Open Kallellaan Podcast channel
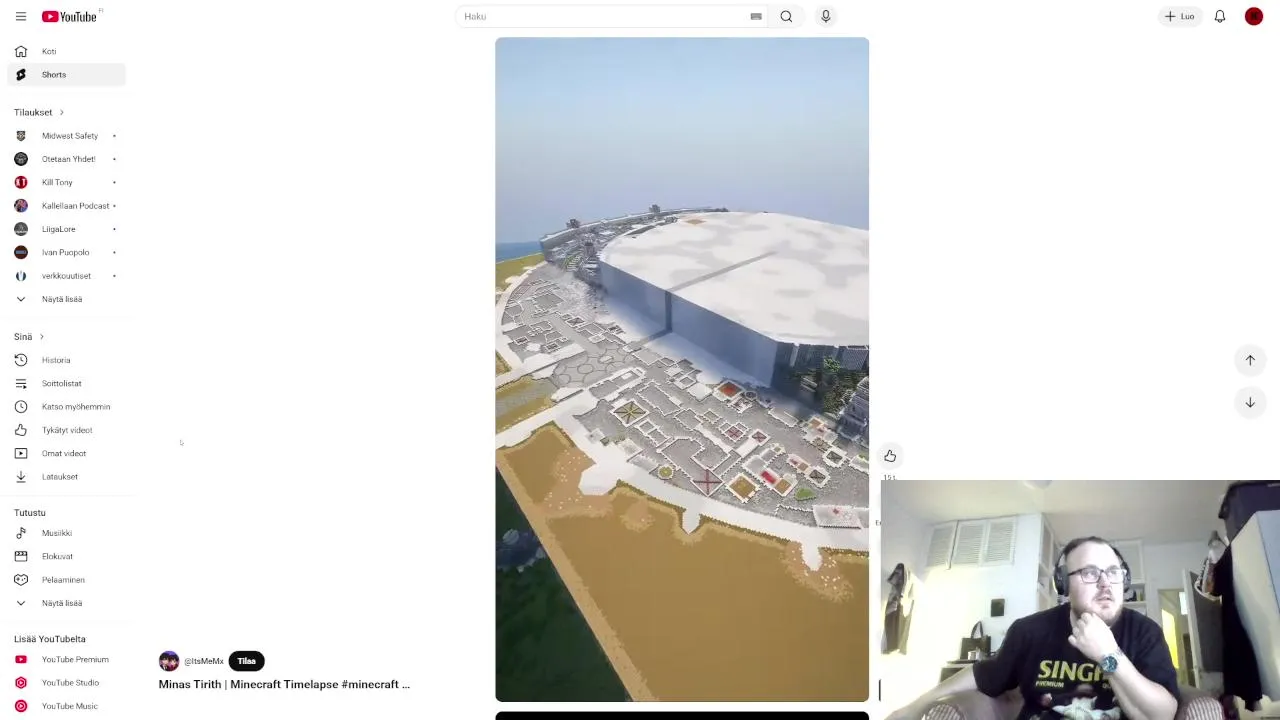The width and height of the screenshot is (1280, 720). tap(68, 206)
